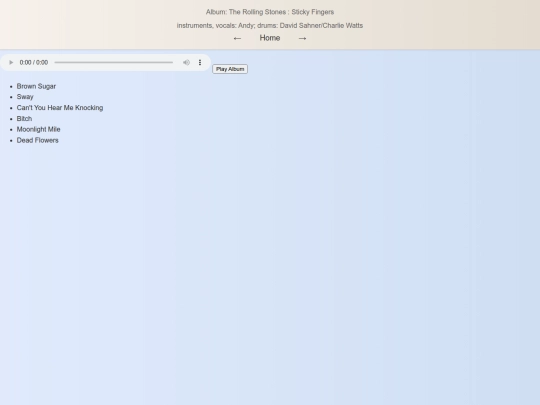
Task: Go to the next album with right arrow
Action: (x=302, y=38)
